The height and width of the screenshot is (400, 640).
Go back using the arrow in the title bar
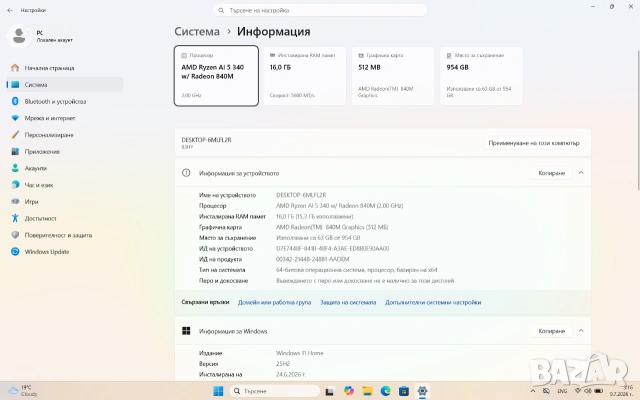coord(10,10)
